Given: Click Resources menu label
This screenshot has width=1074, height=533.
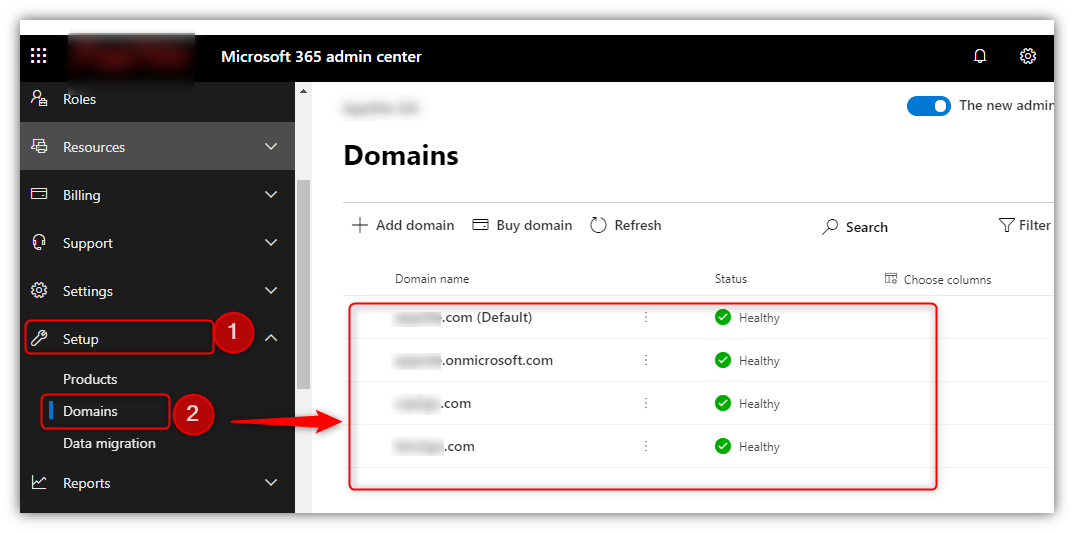Looking at the screenshot, I should pos(94,147).
